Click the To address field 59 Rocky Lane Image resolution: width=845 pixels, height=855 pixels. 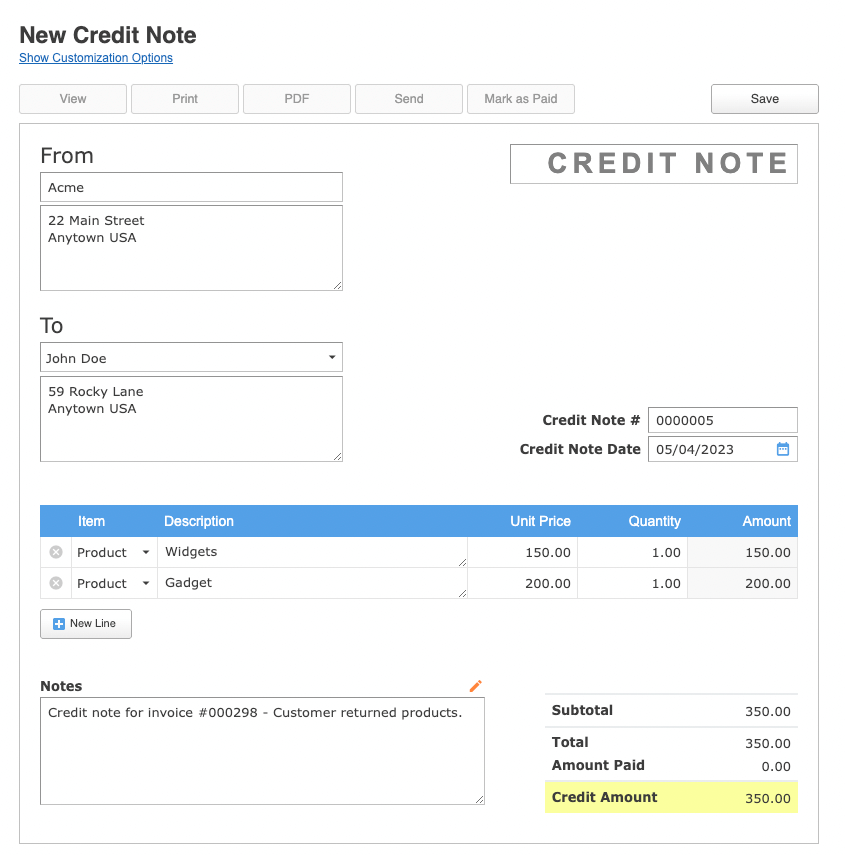[x=191, y=419]
